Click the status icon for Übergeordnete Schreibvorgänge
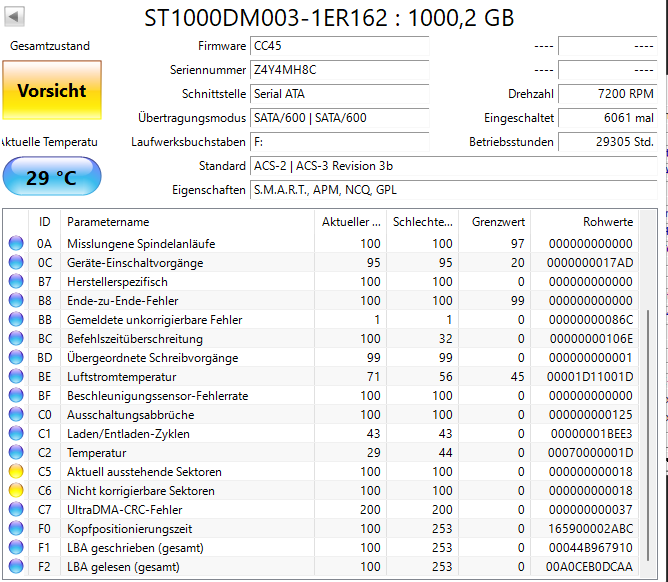The image size is (668, 582). 16,357
